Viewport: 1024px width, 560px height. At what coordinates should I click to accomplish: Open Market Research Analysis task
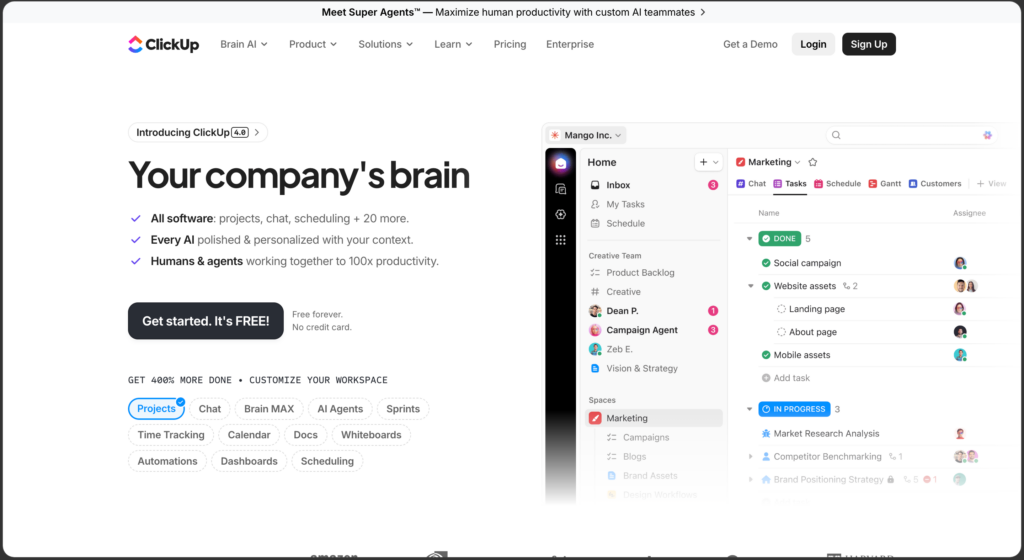pyautogui.click(x=826, y=433)
